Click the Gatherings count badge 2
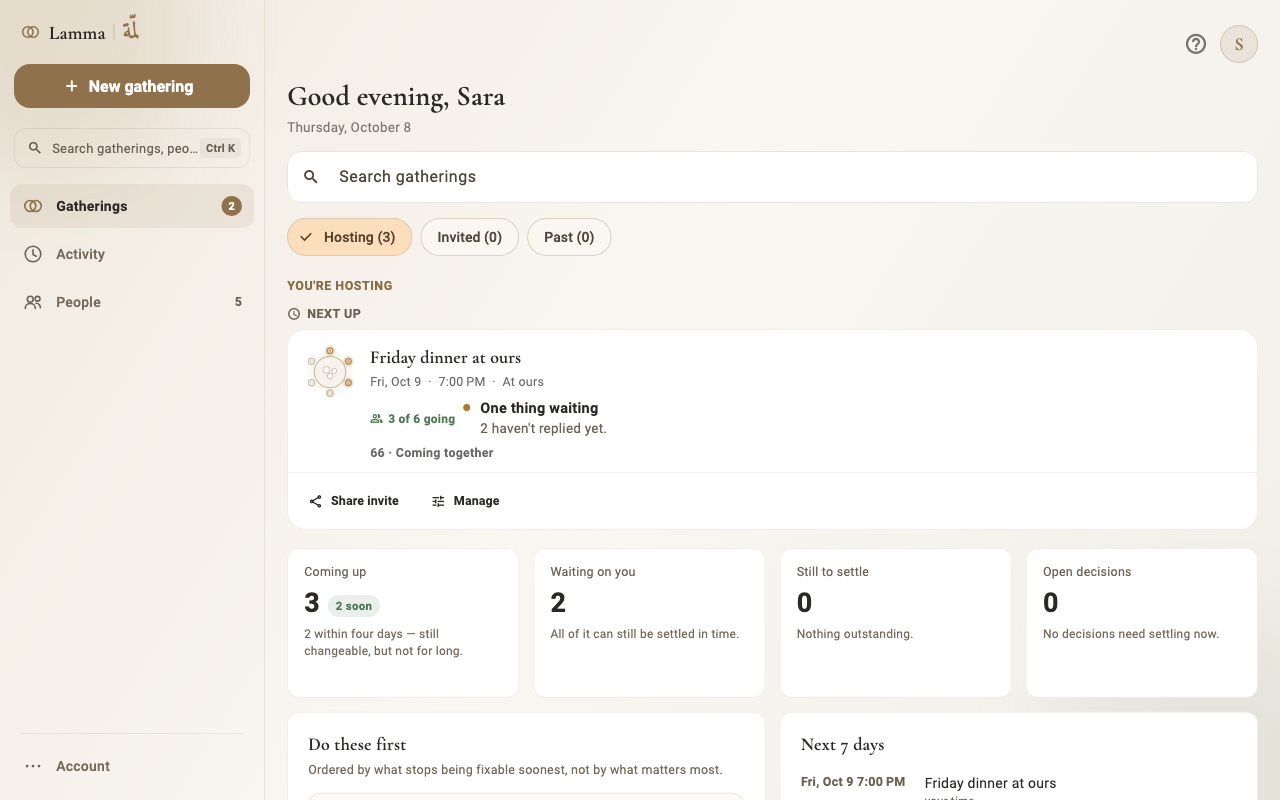The height and width of the screenshot is (800, 1280). pos(231,206)
